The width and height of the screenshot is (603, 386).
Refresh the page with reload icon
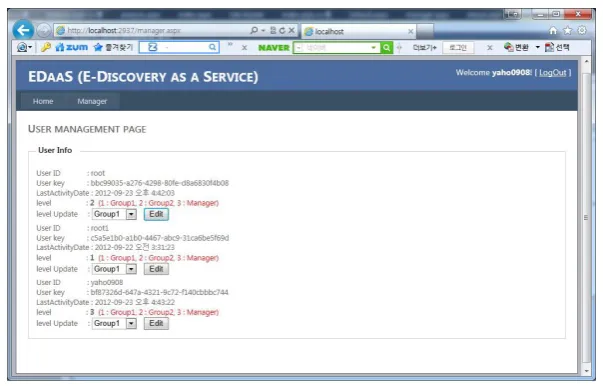(x=282, y=30)
